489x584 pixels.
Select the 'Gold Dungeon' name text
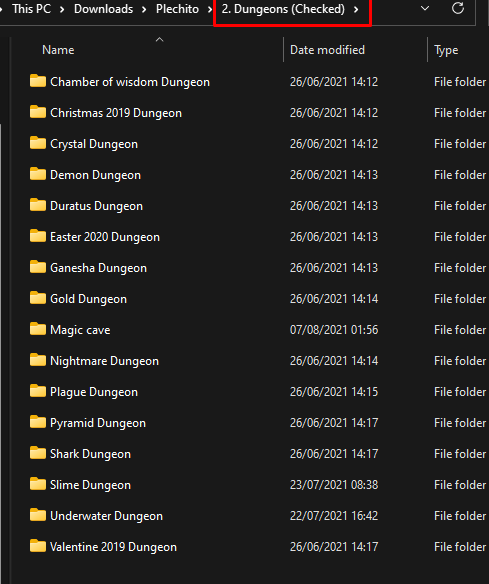88,299
